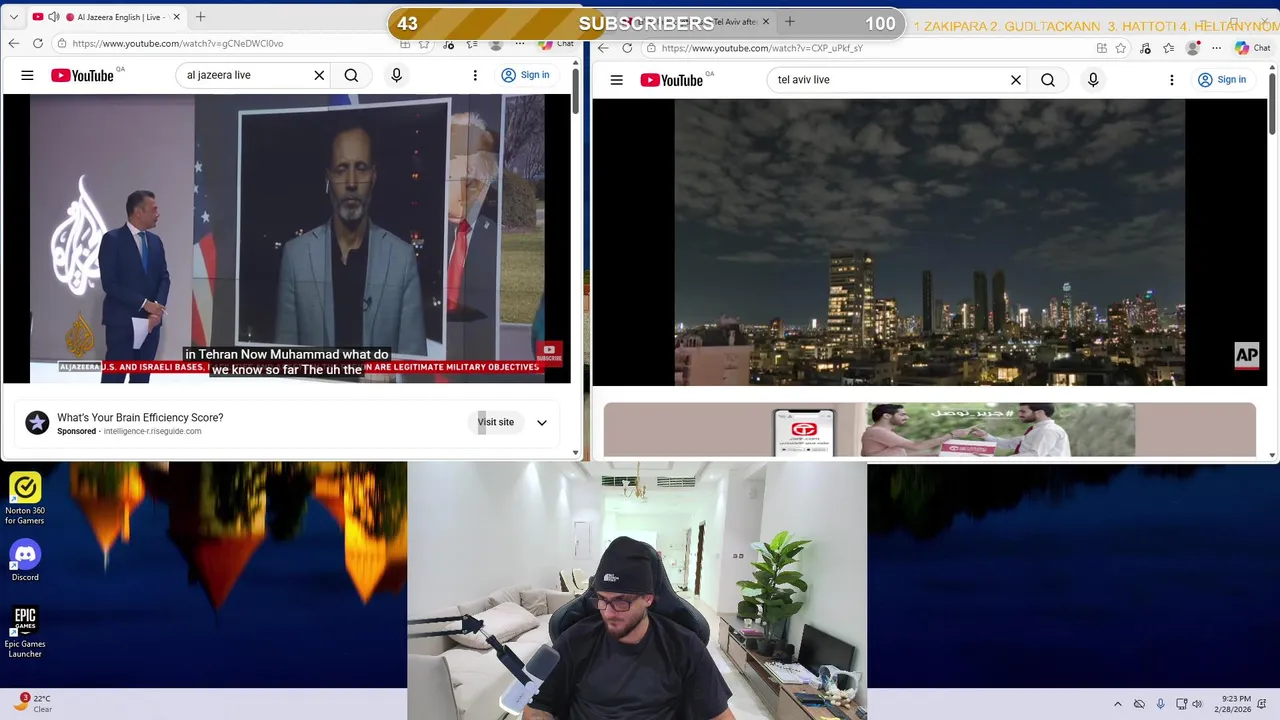
Task: Open OneDrive cloud tray icon
Action: [x=1139, y=704]
